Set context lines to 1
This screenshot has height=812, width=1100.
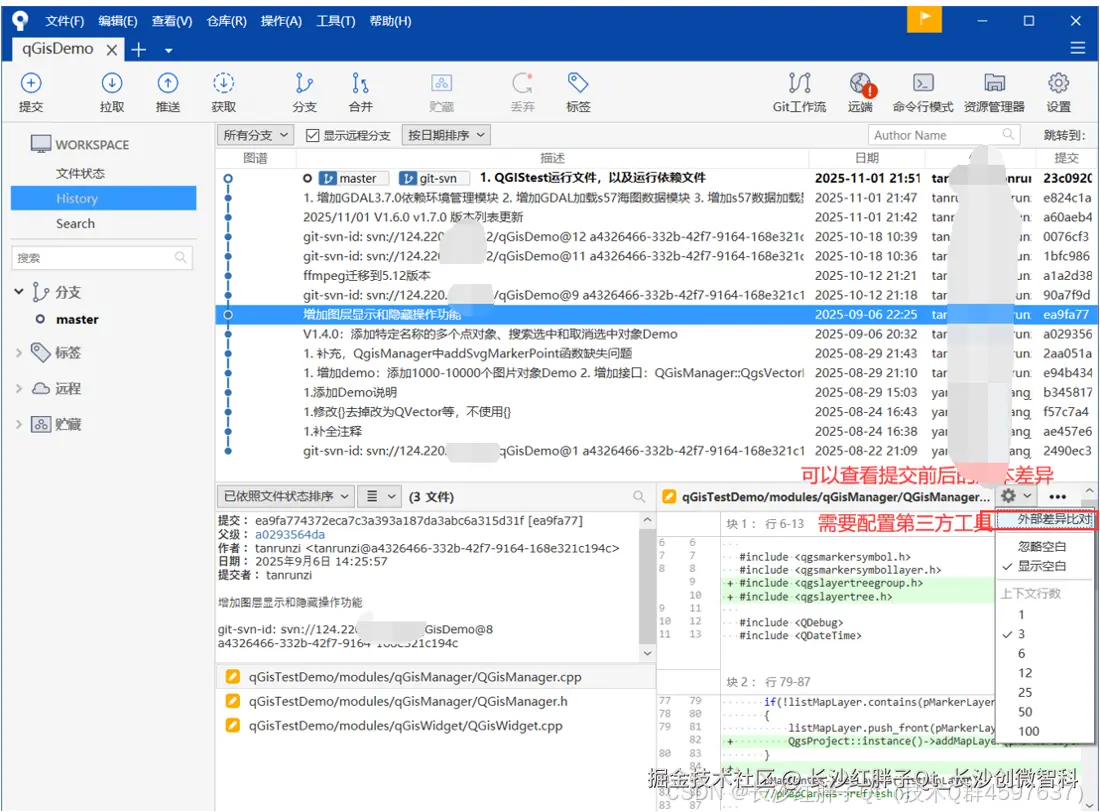coord(1021,615)
